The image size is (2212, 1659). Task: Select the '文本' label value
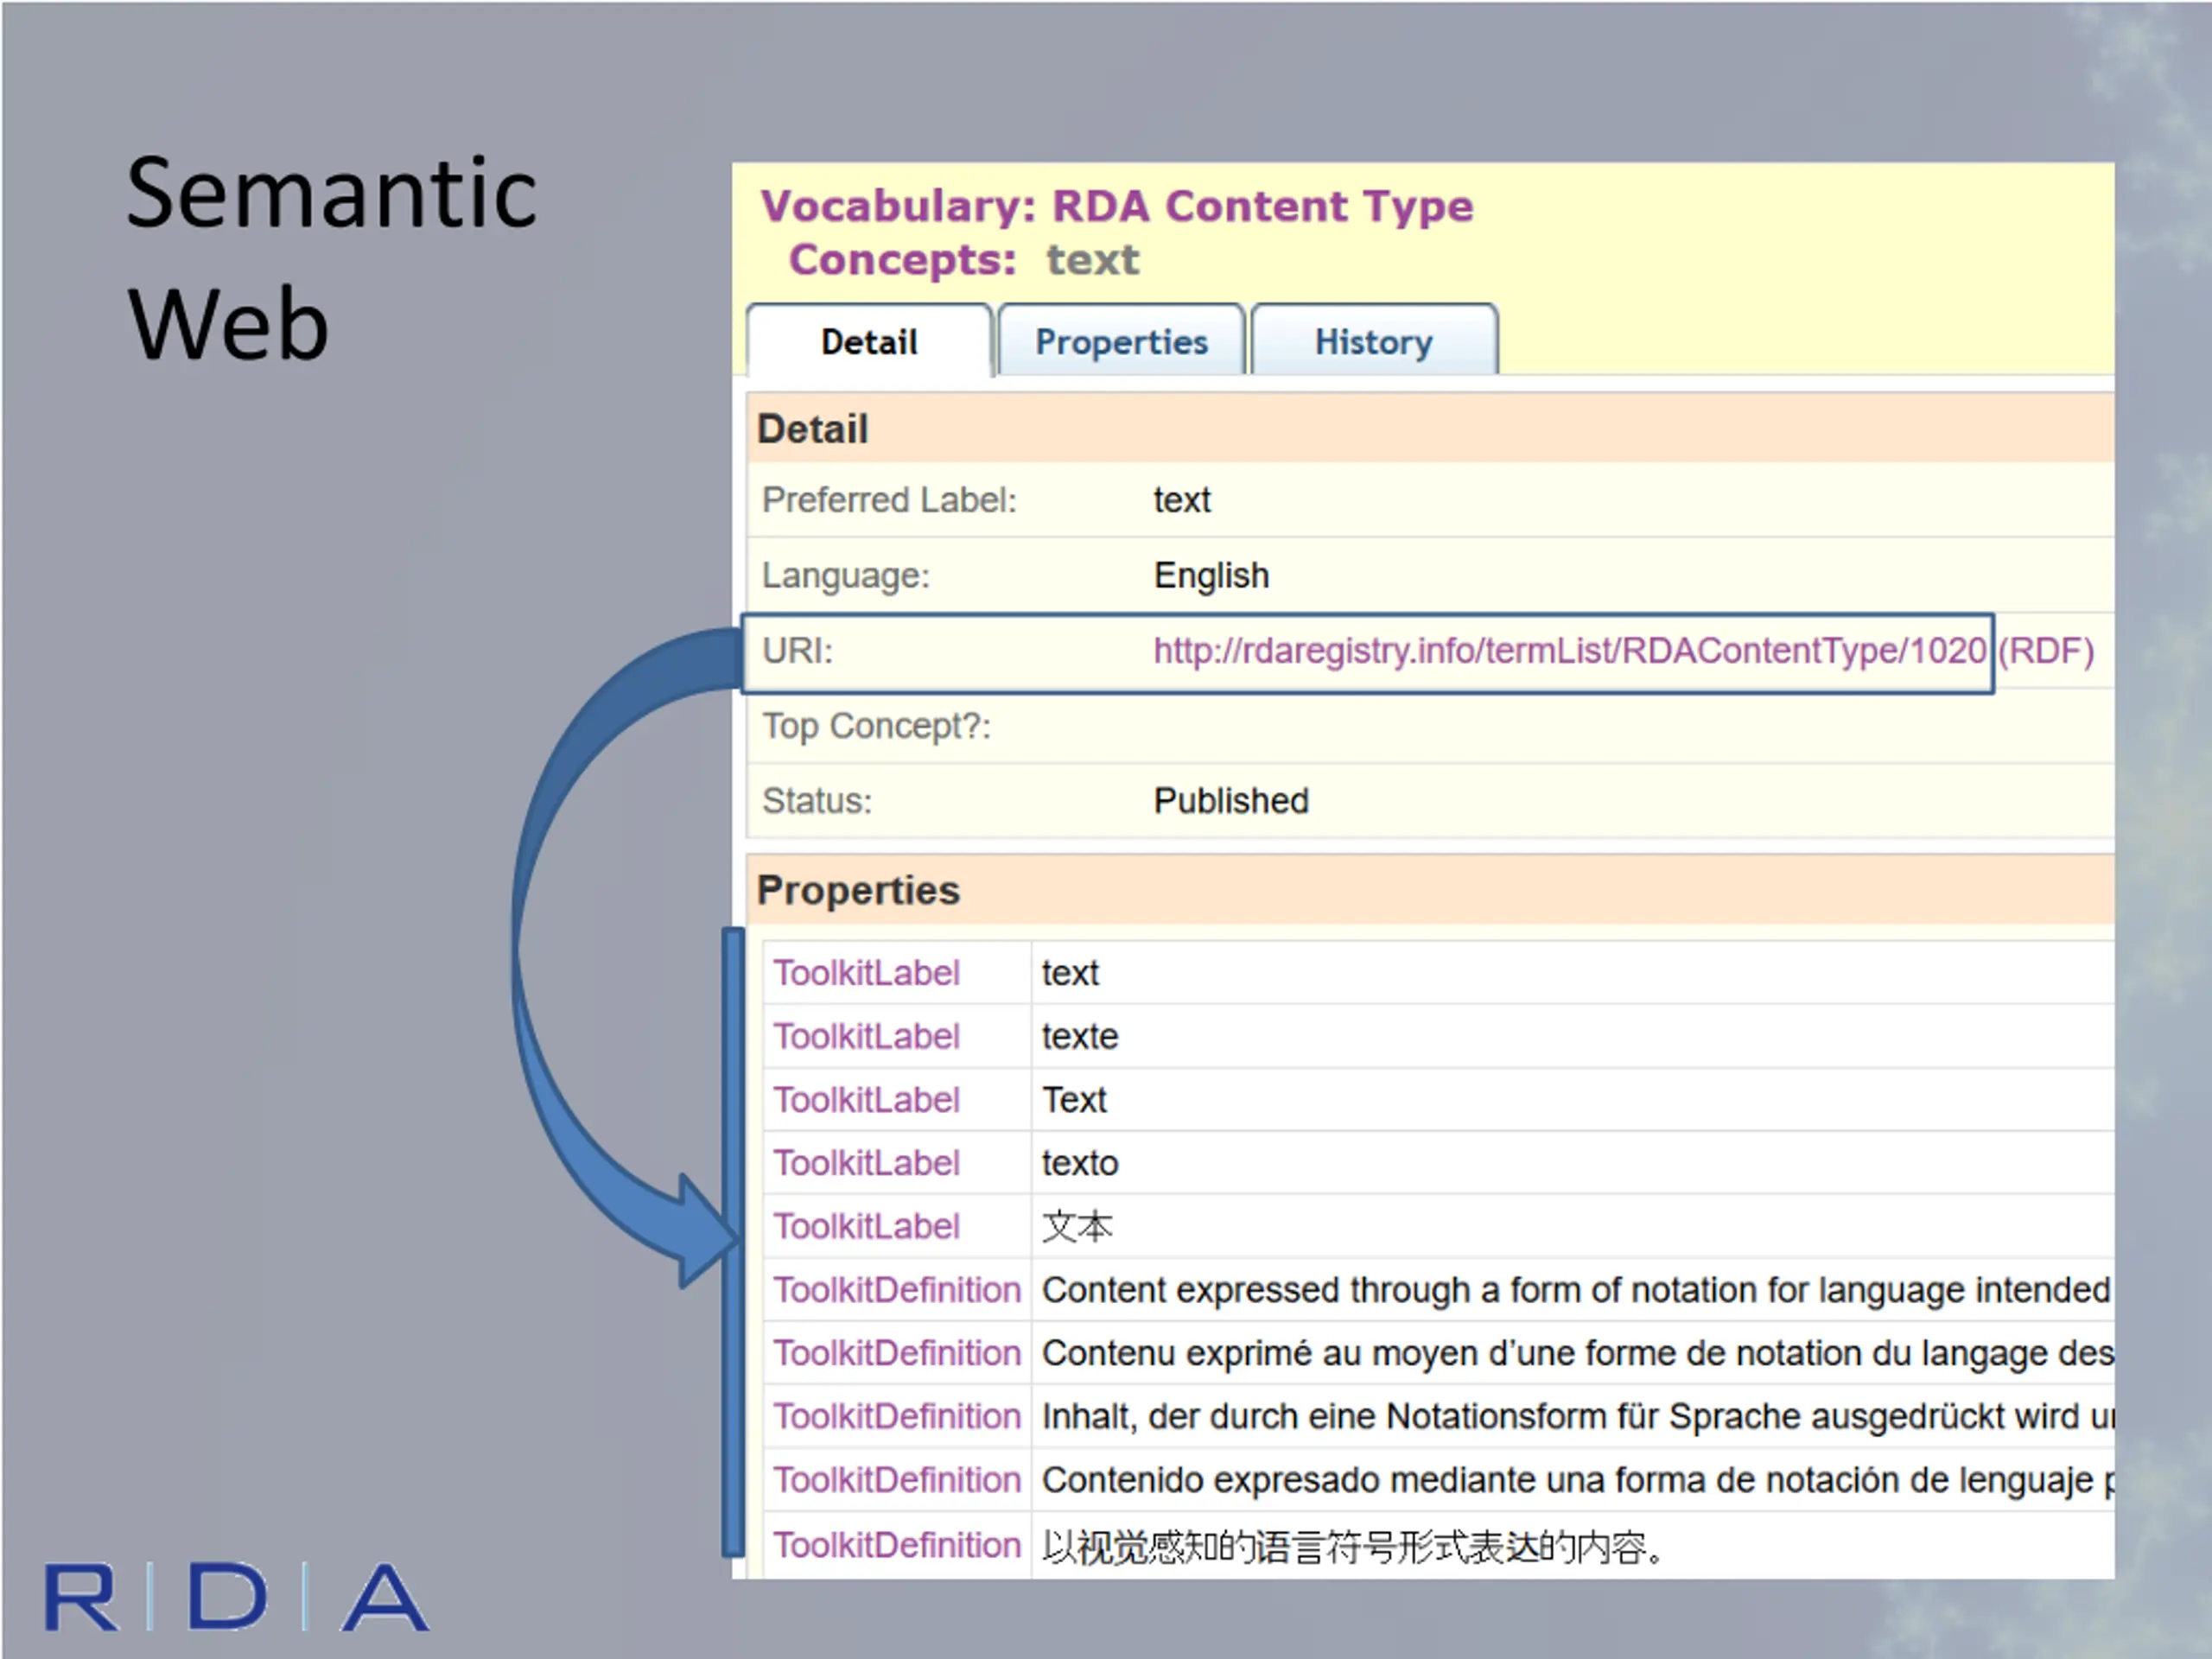coord(1077,1226)
